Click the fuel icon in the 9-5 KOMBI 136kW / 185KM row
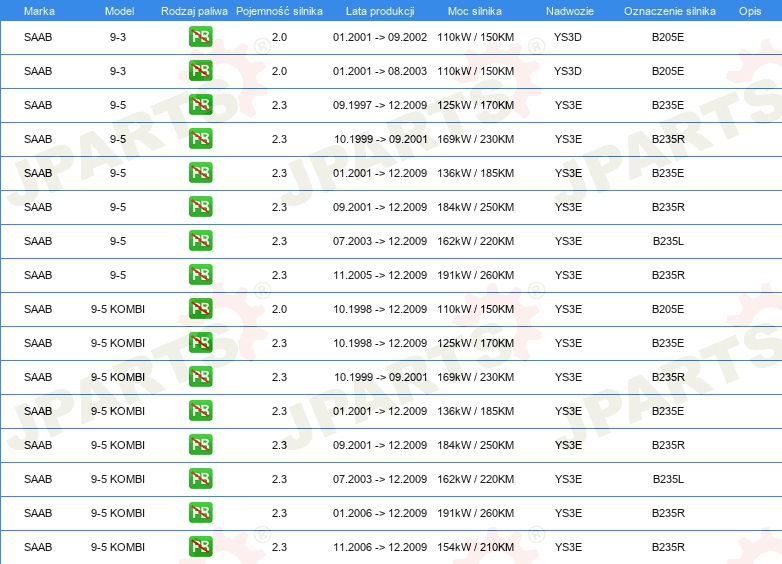Image resolution: width=782 pixels, height=564 pixels. click(200, 411)
